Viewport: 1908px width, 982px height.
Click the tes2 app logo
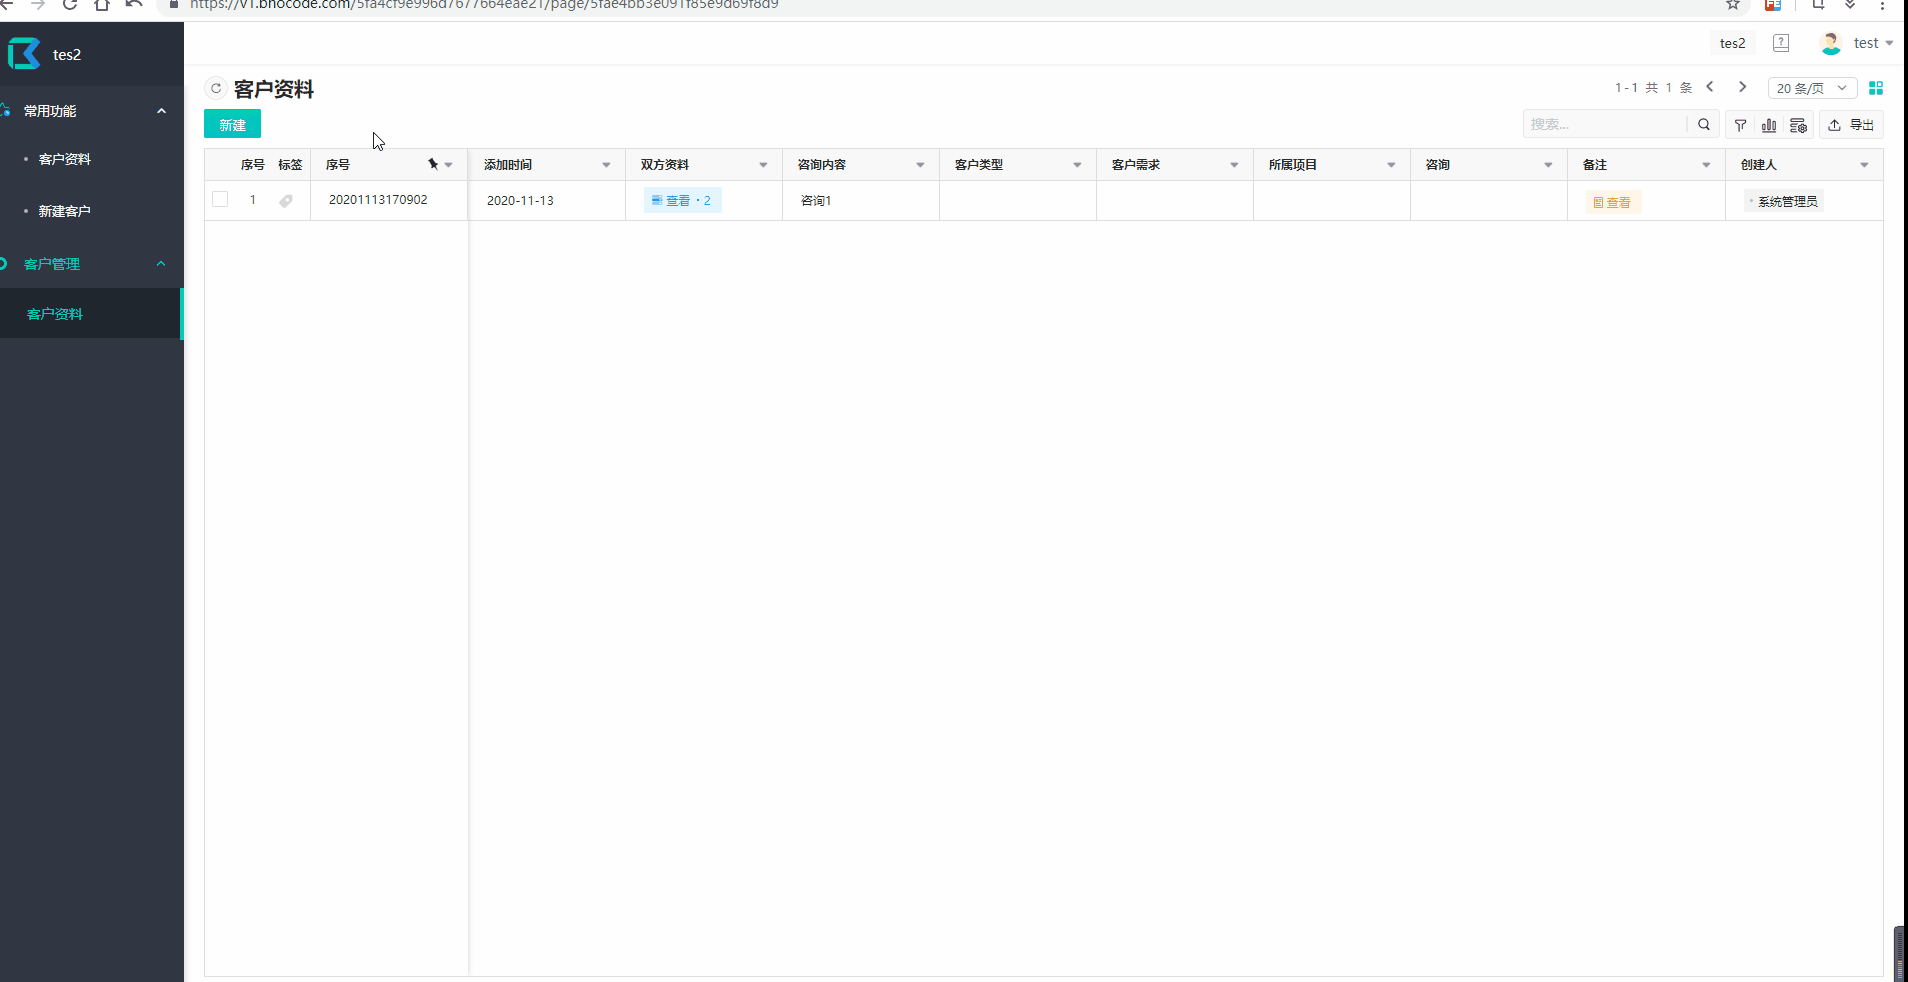24,54
